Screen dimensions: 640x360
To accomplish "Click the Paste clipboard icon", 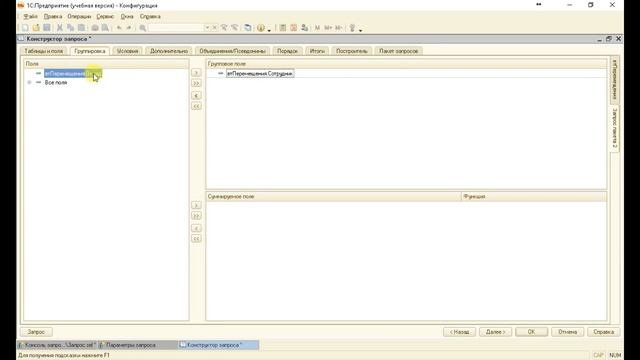I will tap(81, 28).
